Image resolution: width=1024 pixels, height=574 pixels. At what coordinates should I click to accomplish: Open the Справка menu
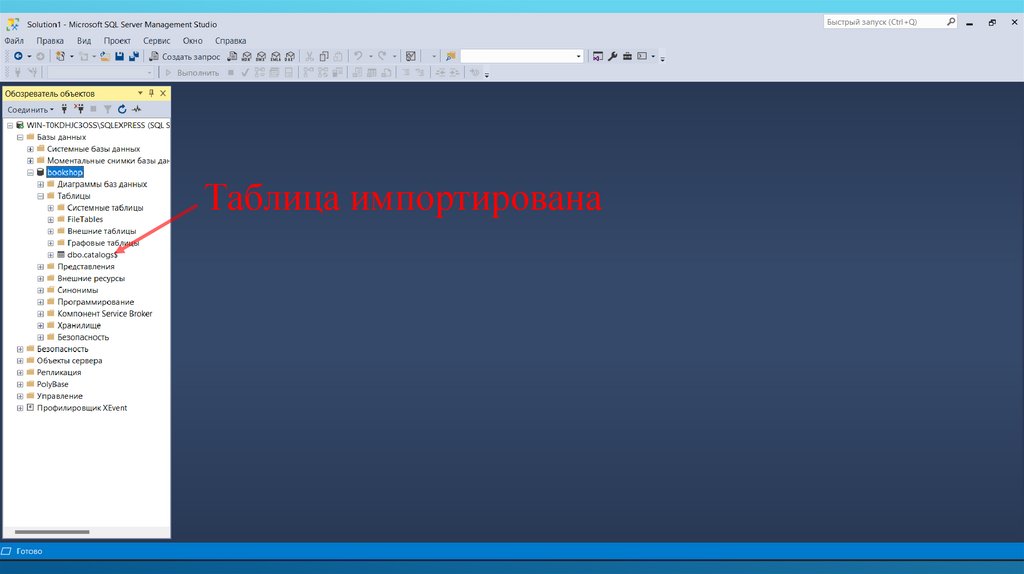pyautogui.click(x=231, y=40)
